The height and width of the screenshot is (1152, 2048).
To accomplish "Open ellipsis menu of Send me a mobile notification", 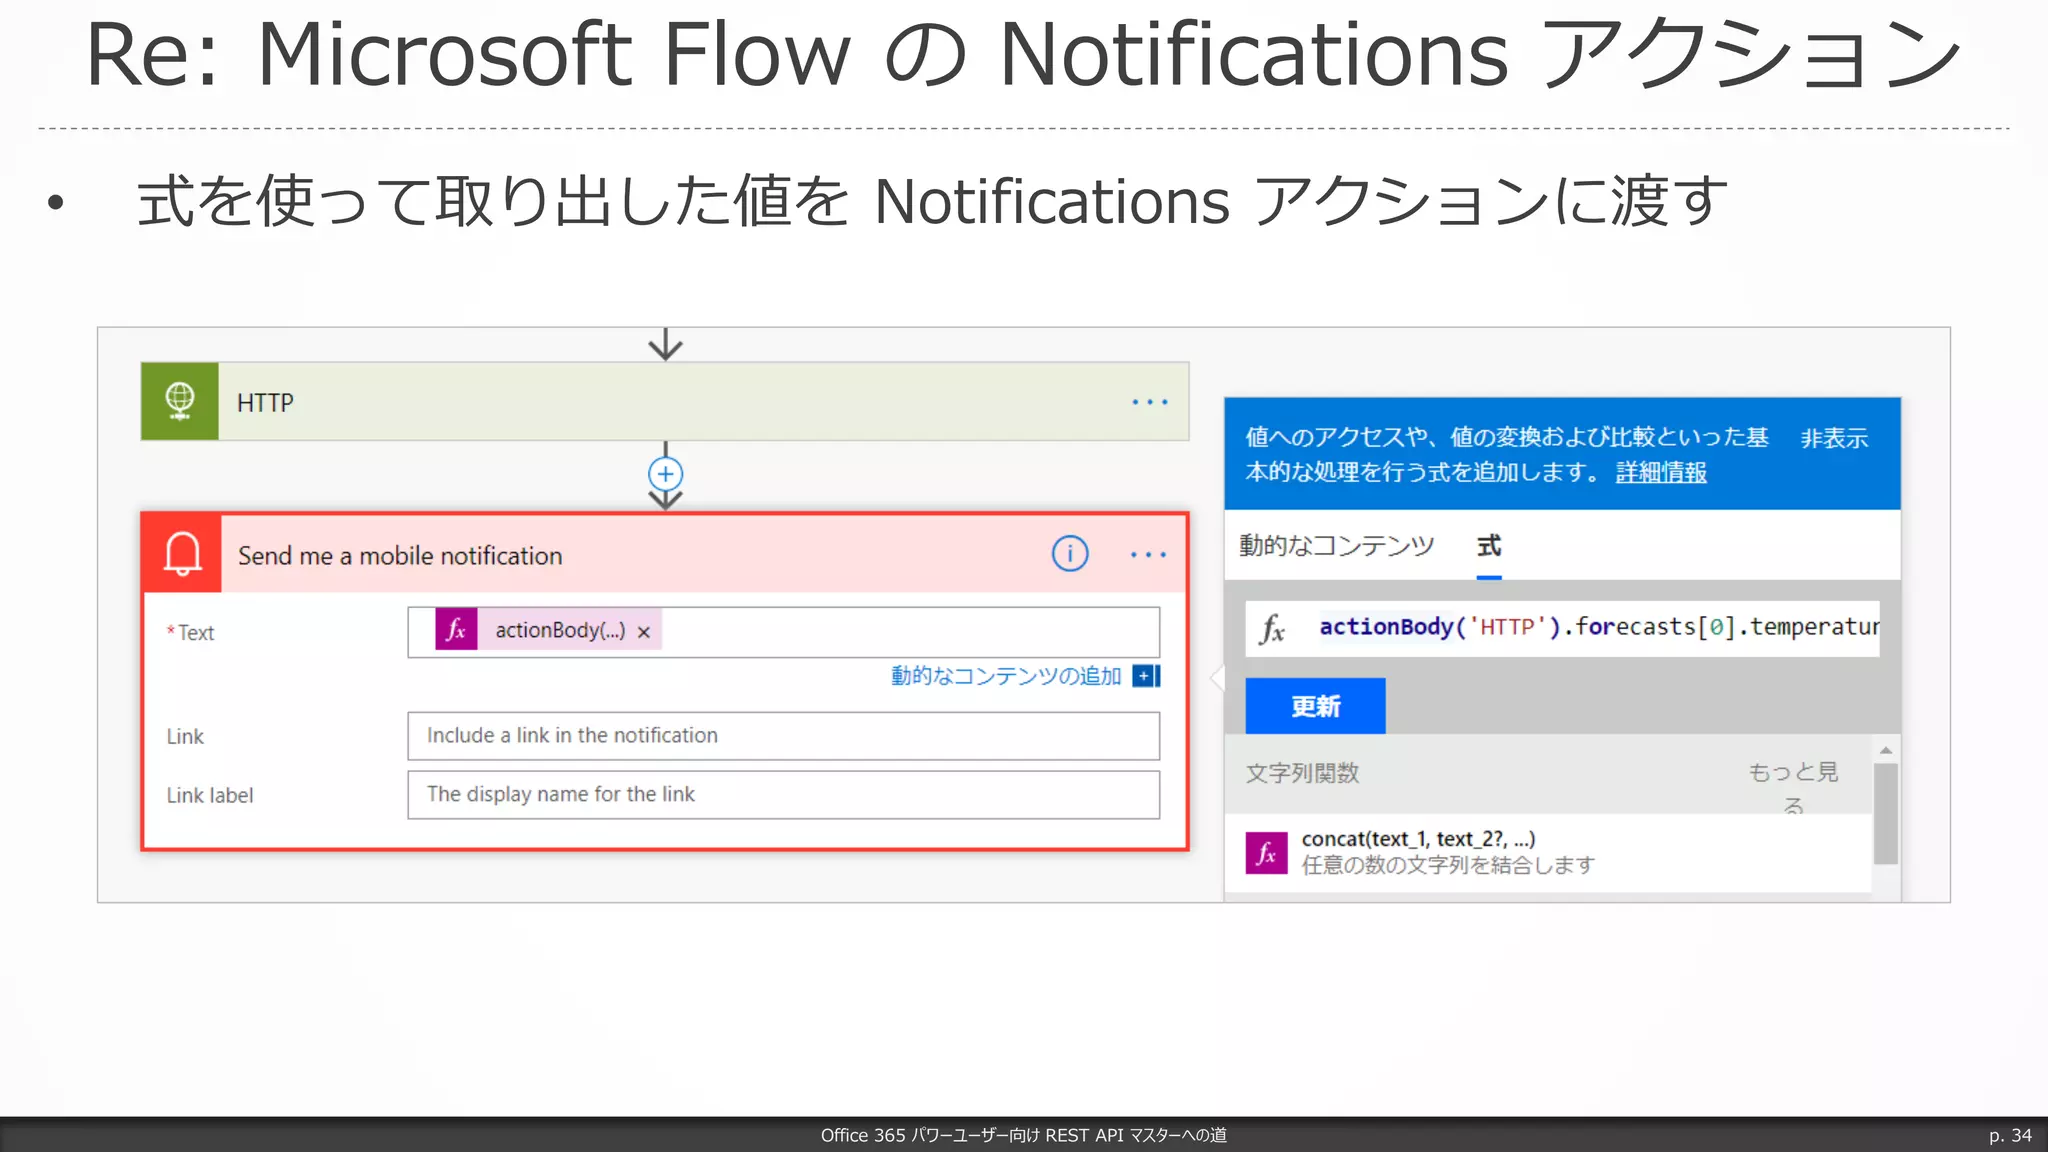I will (x=1149, y=554).
